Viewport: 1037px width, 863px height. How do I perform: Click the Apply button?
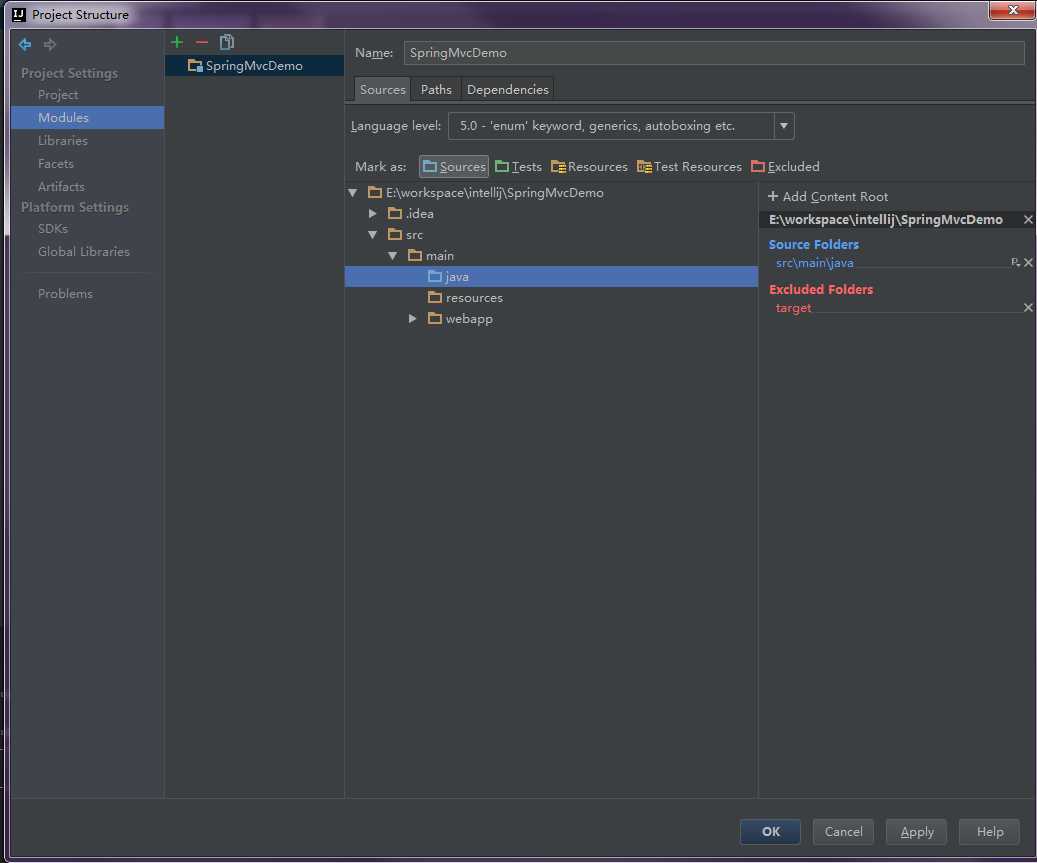click(917, 831)
